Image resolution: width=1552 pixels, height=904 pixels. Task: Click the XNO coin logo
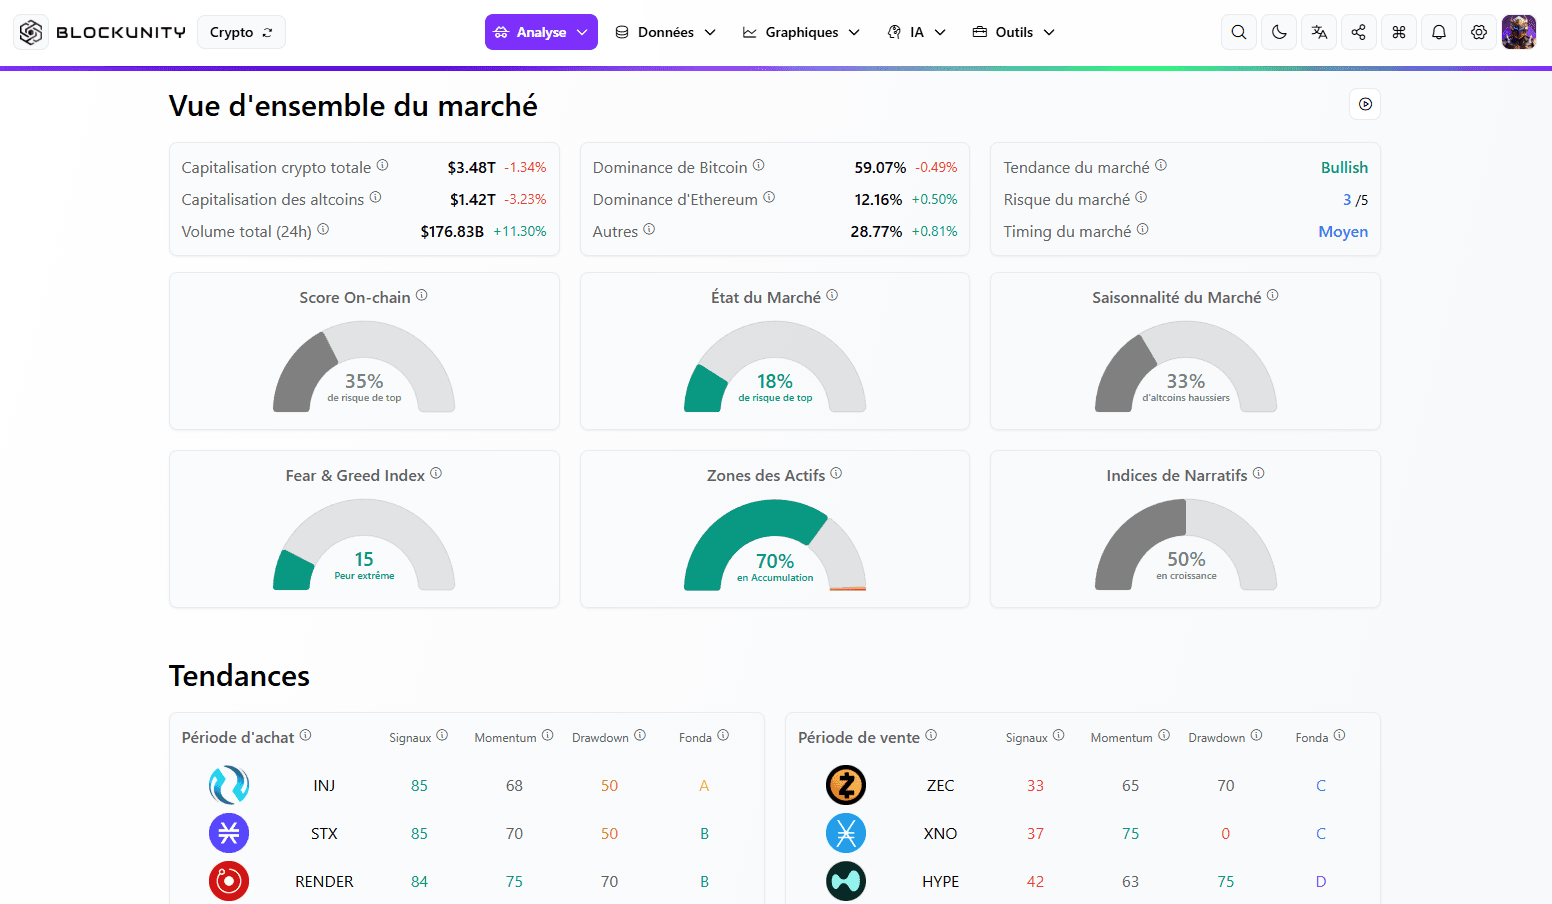tap(846, 833)
